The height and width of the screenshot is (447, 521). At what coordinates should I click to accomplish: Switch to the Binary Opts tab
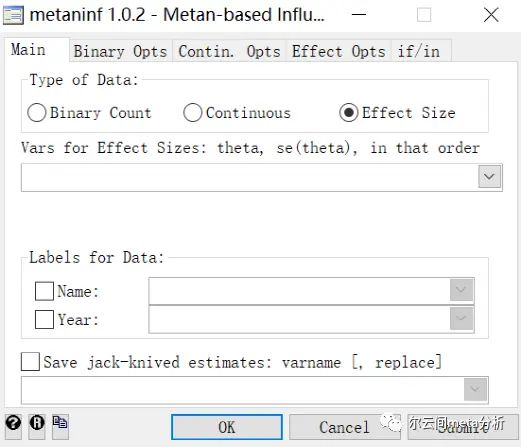120,51
